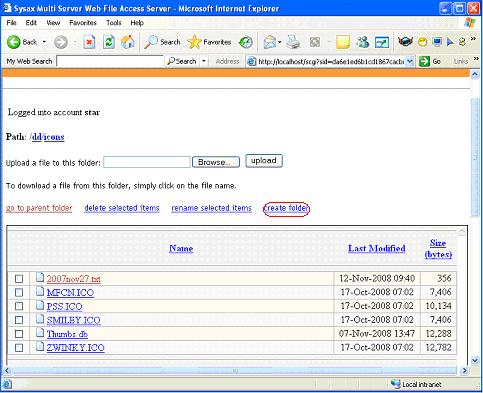Click the Browse... button

pos(216,162)
